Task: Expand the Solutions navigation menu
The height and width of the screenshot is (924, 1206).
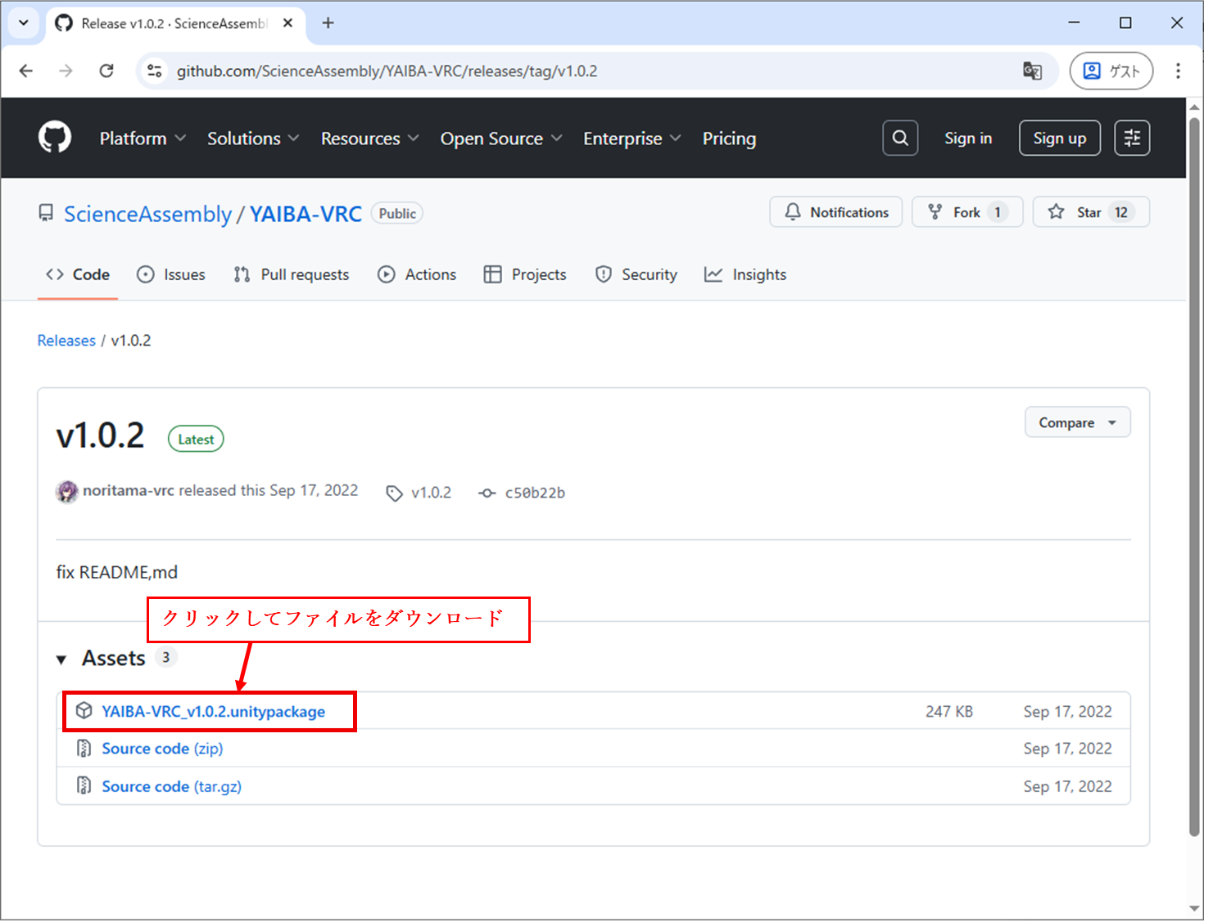Action: pyautogui.click(x=253, y=139)
